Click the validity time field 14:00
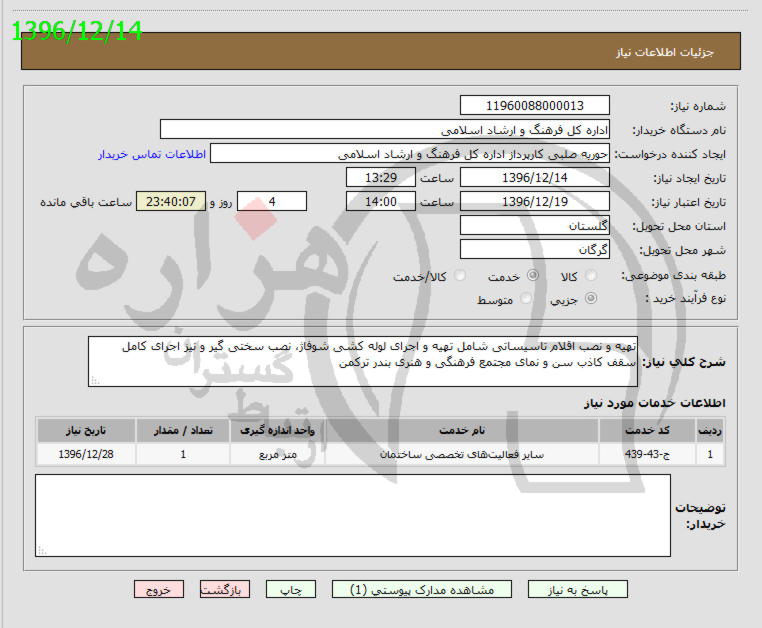Image resolution: width=762 pixels, height=628 pixels. click(381, 201)
